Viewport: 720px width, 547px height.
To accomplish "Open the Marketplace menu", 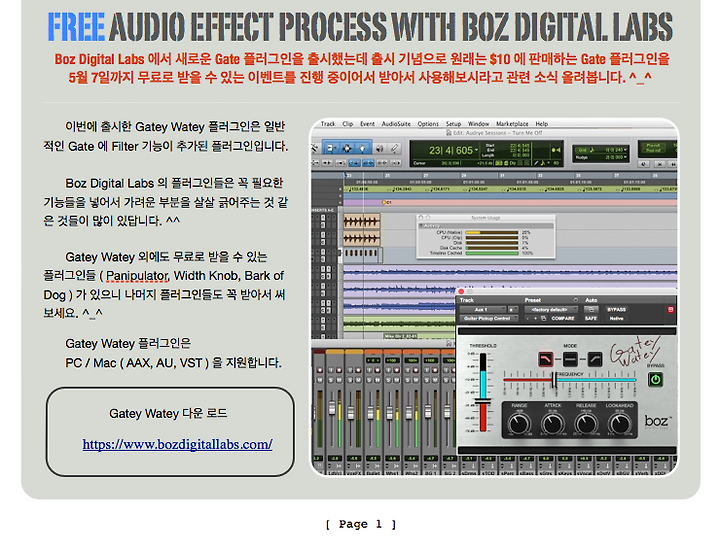I will tap(512, 124).
